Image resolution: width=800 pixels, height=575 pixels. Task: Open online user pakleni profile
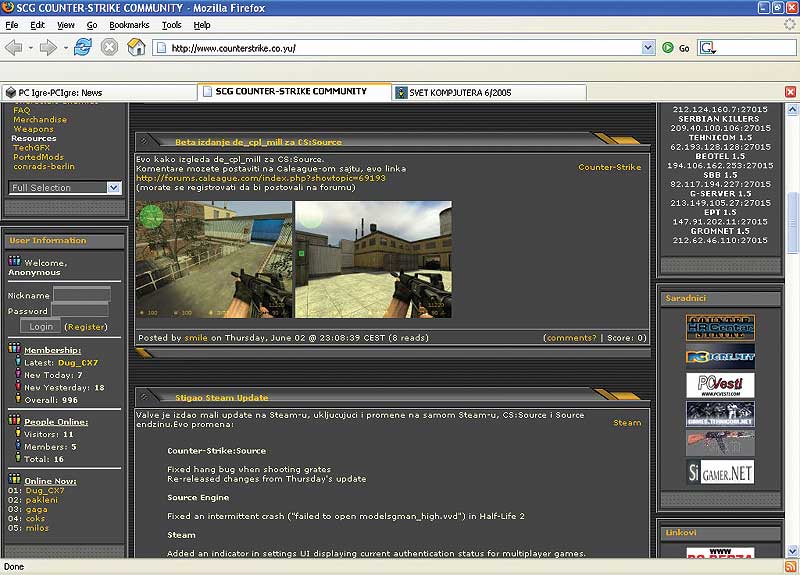pyautogui.click(x=41, y=500)
